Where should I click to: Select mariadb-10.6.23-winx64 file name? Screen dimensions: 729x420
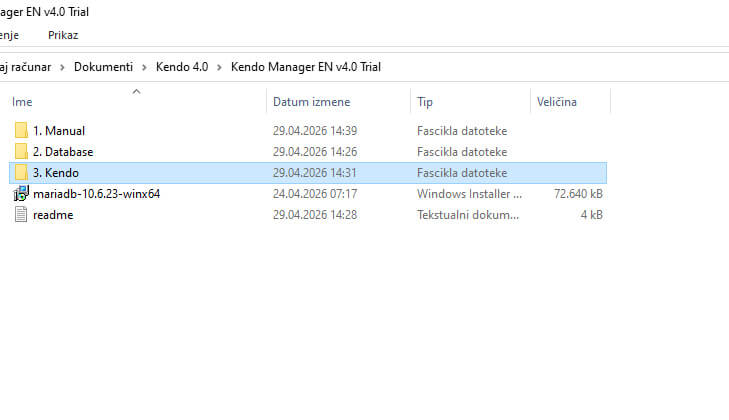pos(97,193)
